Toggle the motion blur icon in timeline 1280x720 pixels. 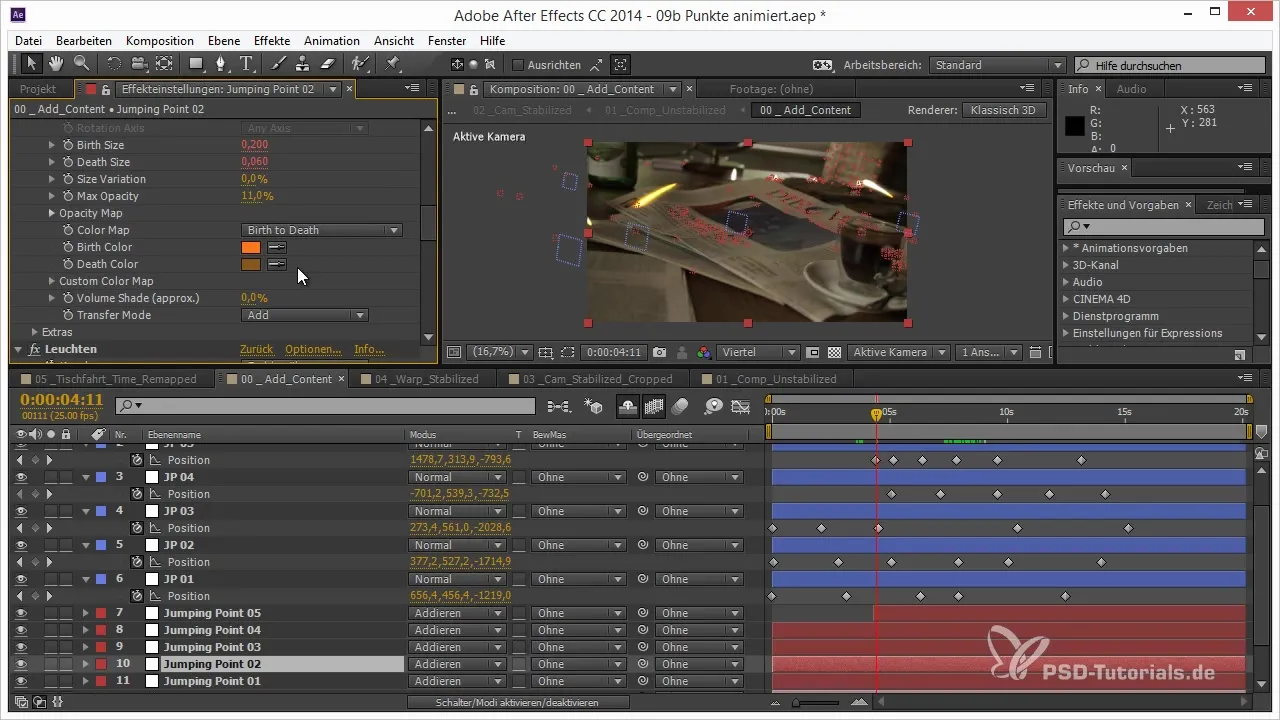click(x=680, y=406)
